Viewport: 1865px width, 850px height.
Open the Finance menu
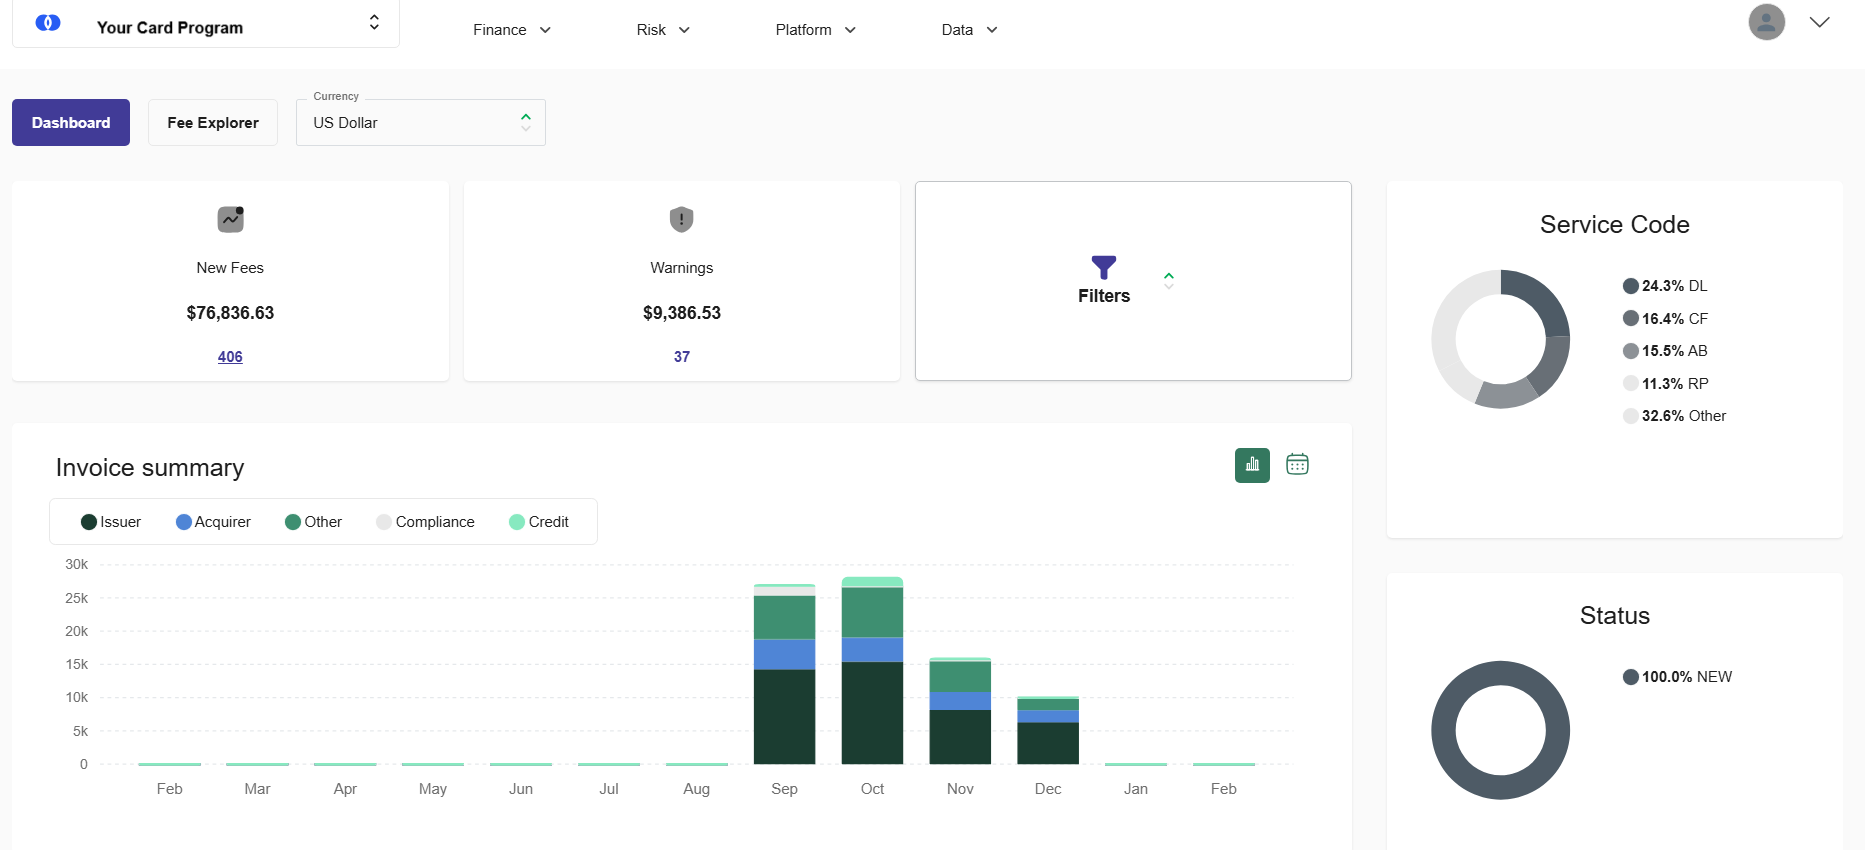click(x=512, y=30)
